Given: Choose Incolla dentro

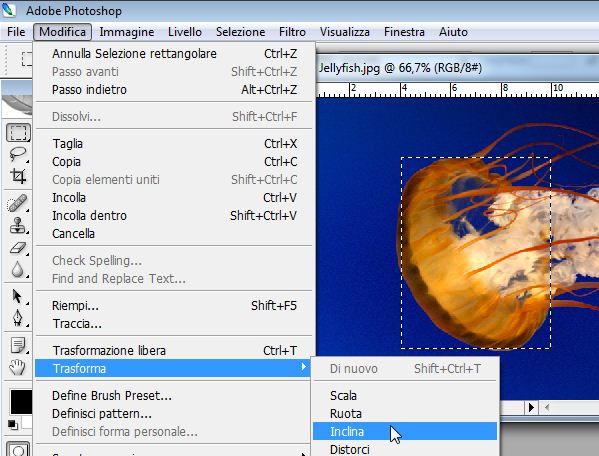Looking at the screenshot, I should (x=174, y=215).
